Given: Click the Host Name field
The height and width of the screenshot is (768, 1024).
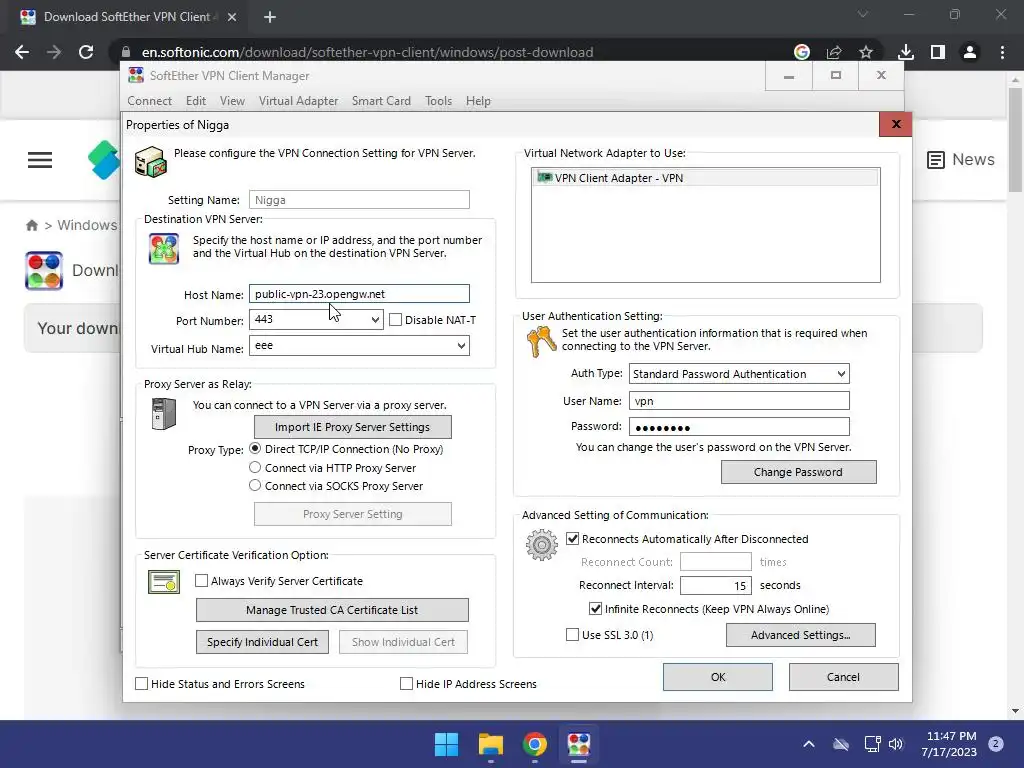Looking at the screenshot, I should pos(359,294).
